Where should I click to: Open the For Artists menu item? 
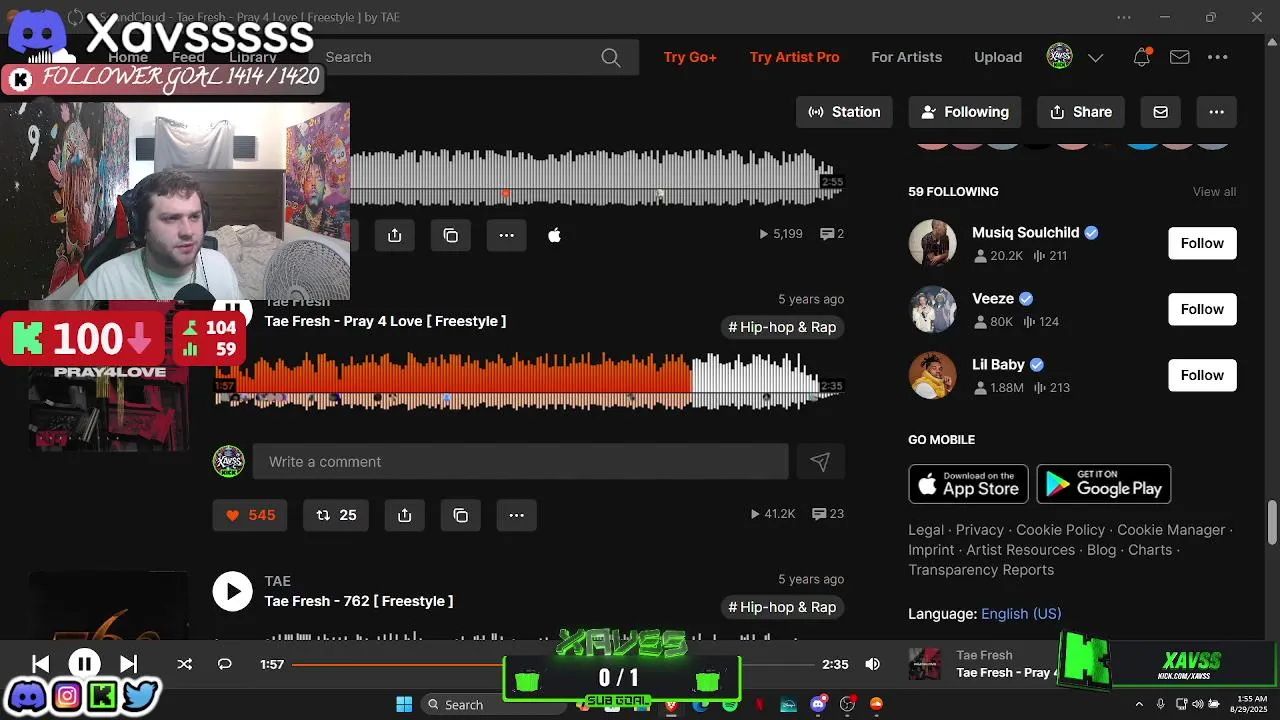pyautogui.click(x=906, y=57)
